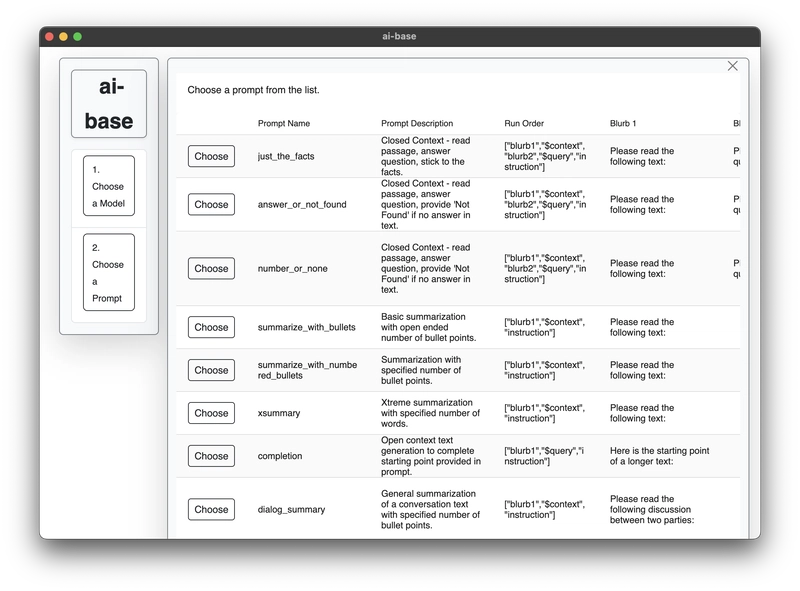Close the prompt list dialog with X
The height and width of the screenshot is (591, 800).
(732, 66)
